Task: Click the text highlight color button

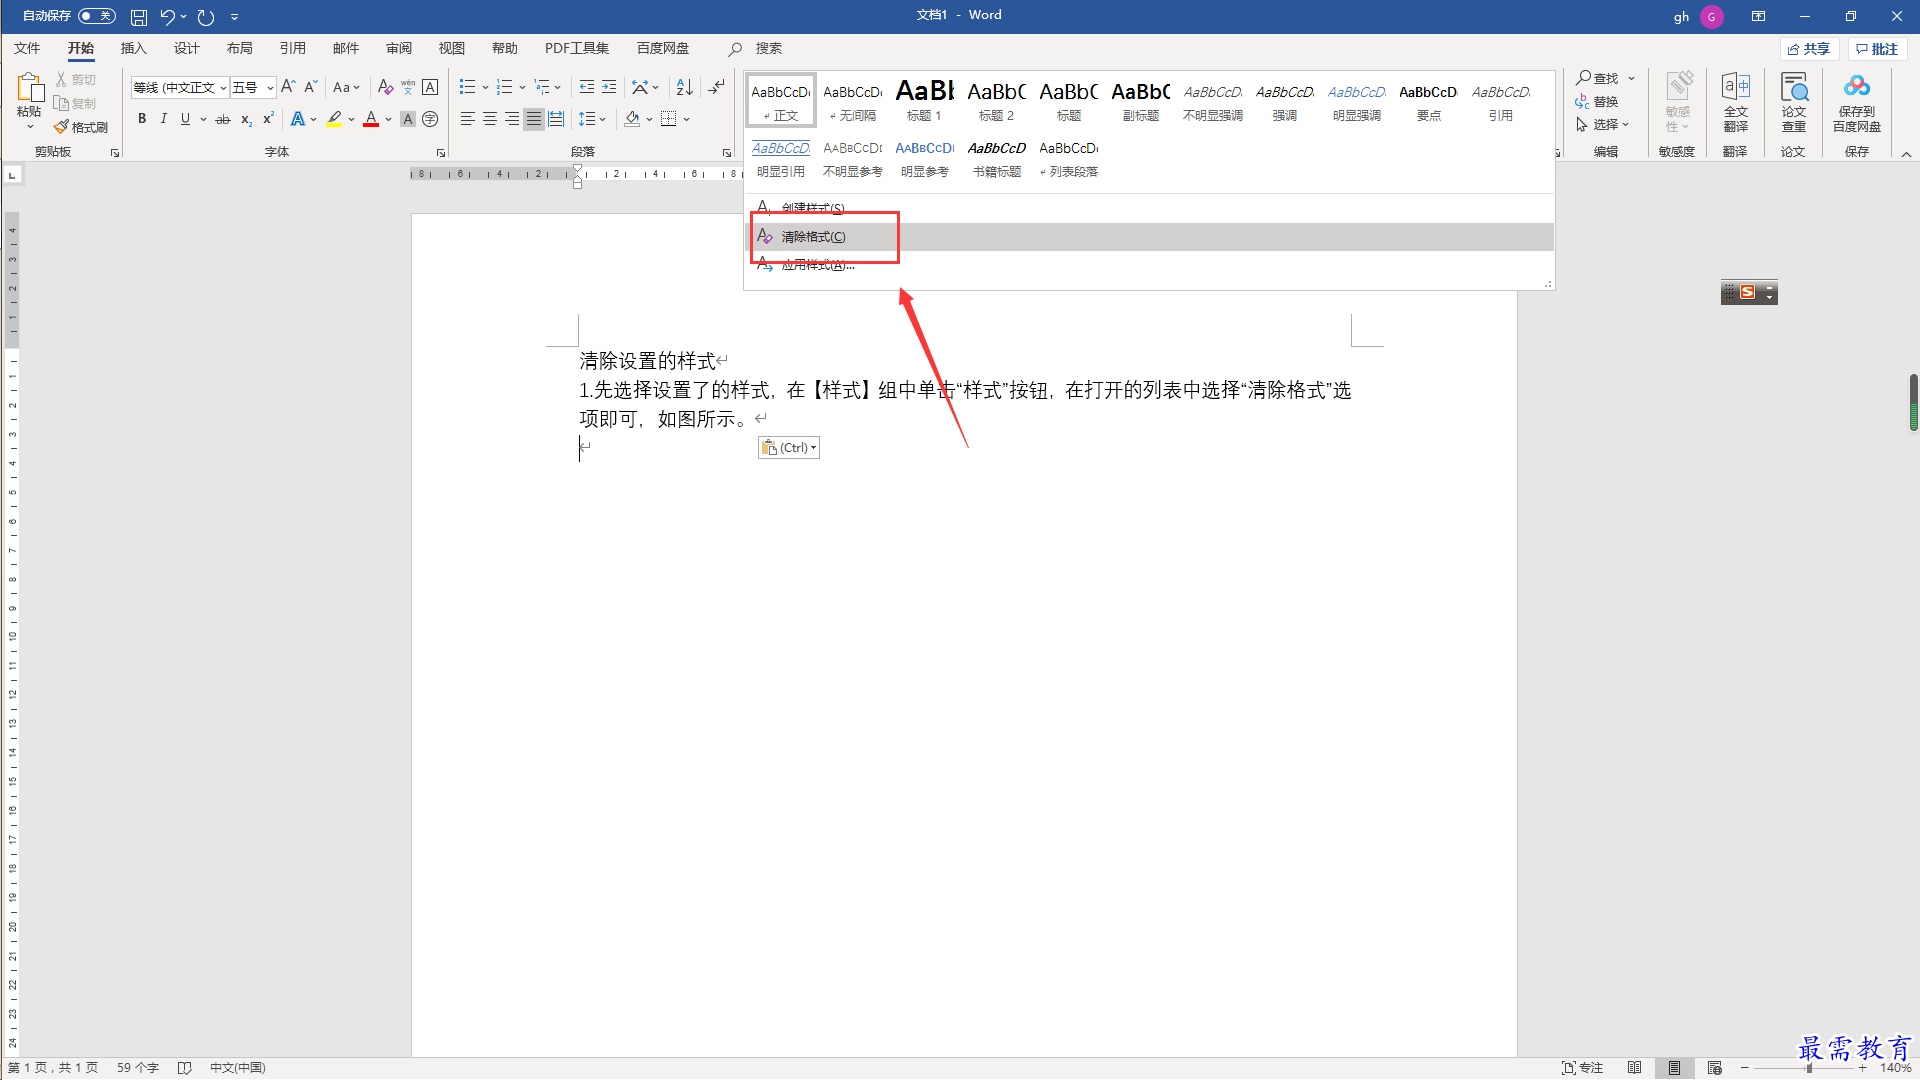Action: coord(334,119)
